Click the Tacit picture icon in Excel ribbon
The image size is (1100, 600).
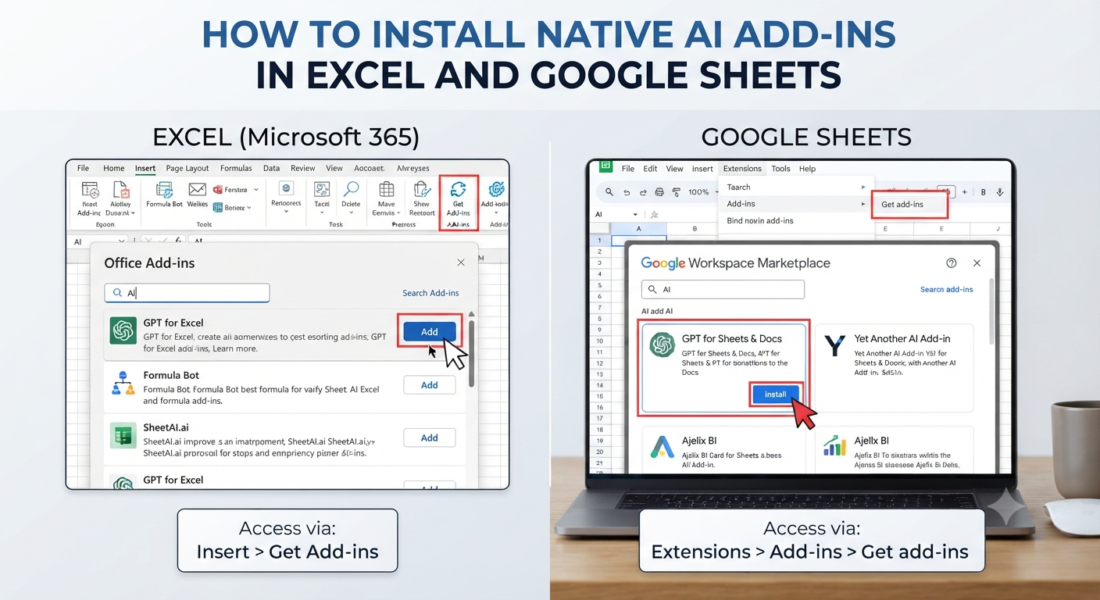click(322, 189)
